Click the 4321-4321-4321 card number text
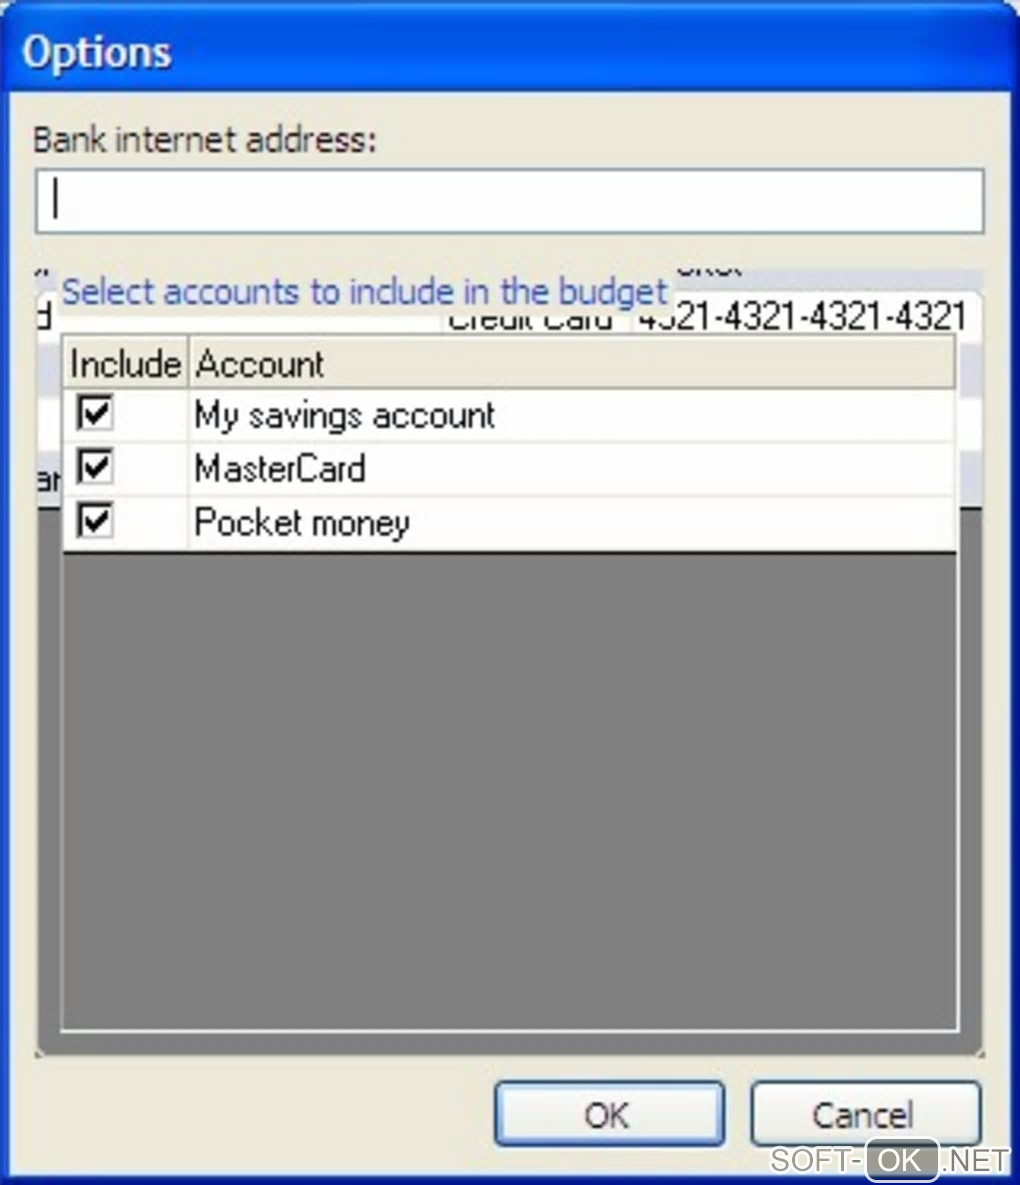The image size is (1020, 1185). pos(802,317)
